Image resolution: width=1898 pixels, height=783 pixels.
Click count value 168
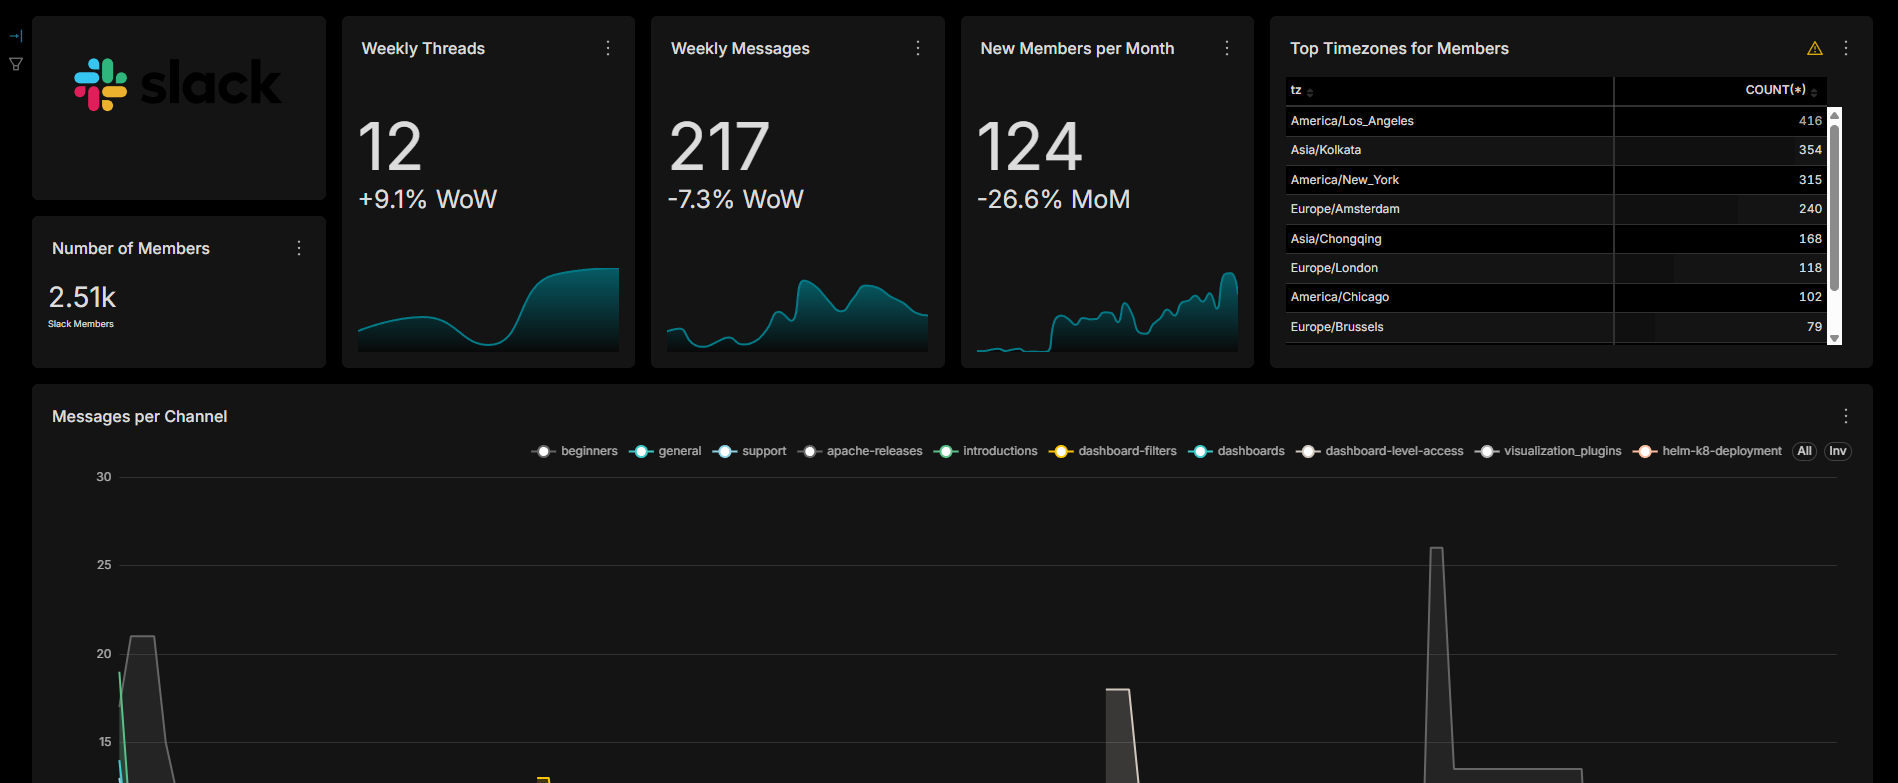tap(1810, 239)
